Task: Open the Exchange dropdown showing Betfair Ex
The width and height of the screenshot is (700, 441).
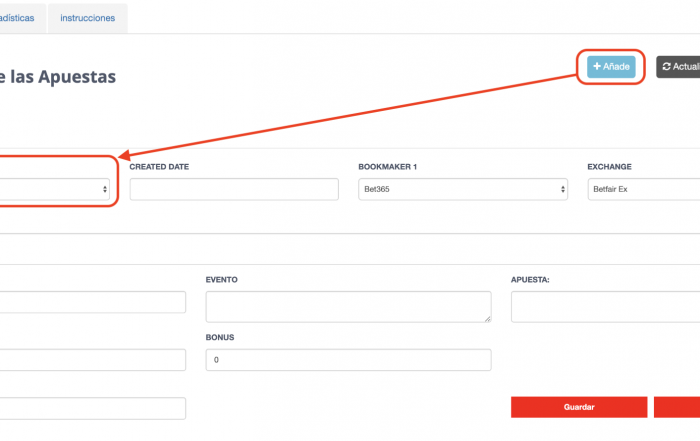Action: tap(644, 189)
